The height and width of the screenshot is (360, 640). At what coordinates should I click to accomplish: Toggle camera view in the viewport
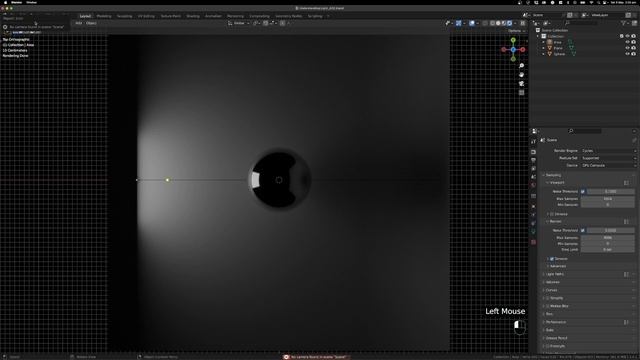coord(521,84)
